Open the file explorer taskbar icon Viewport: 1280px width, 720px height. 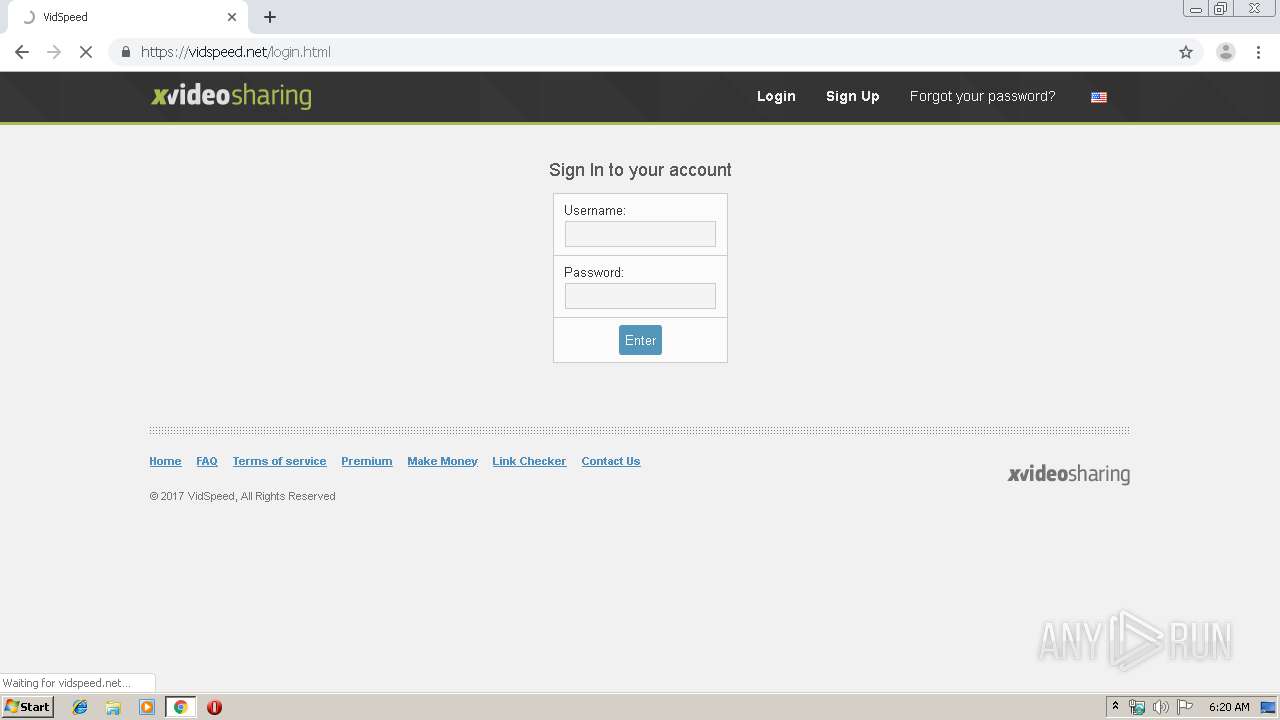click(x=113, y=707)
